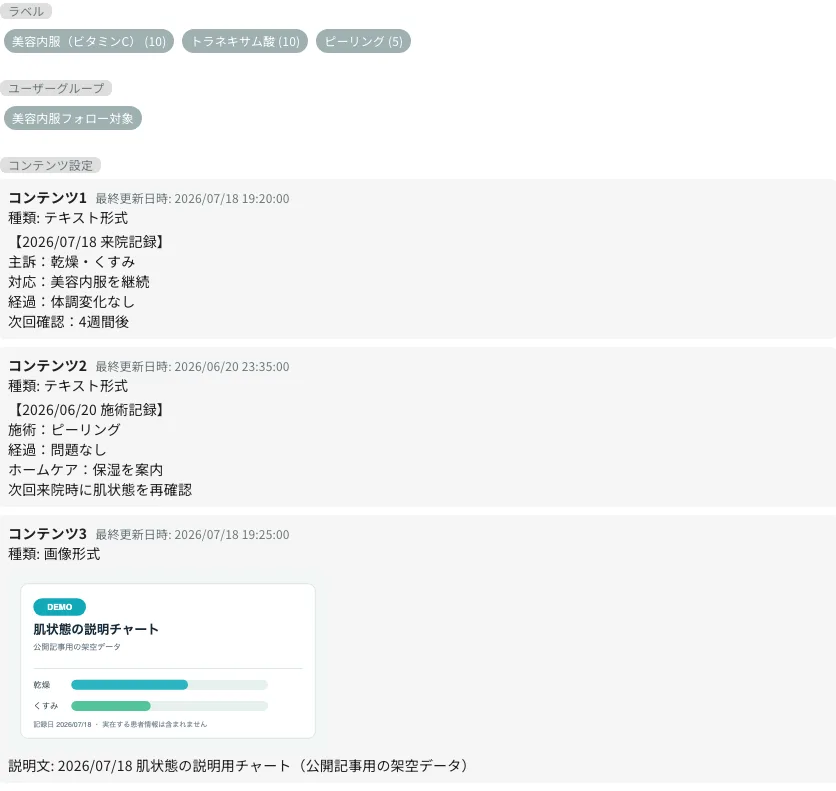Open the 肌状態の説明チャート image thumbnail
Image resolution: width=836 pixels, height=791 pixels.
click(168, 661)
